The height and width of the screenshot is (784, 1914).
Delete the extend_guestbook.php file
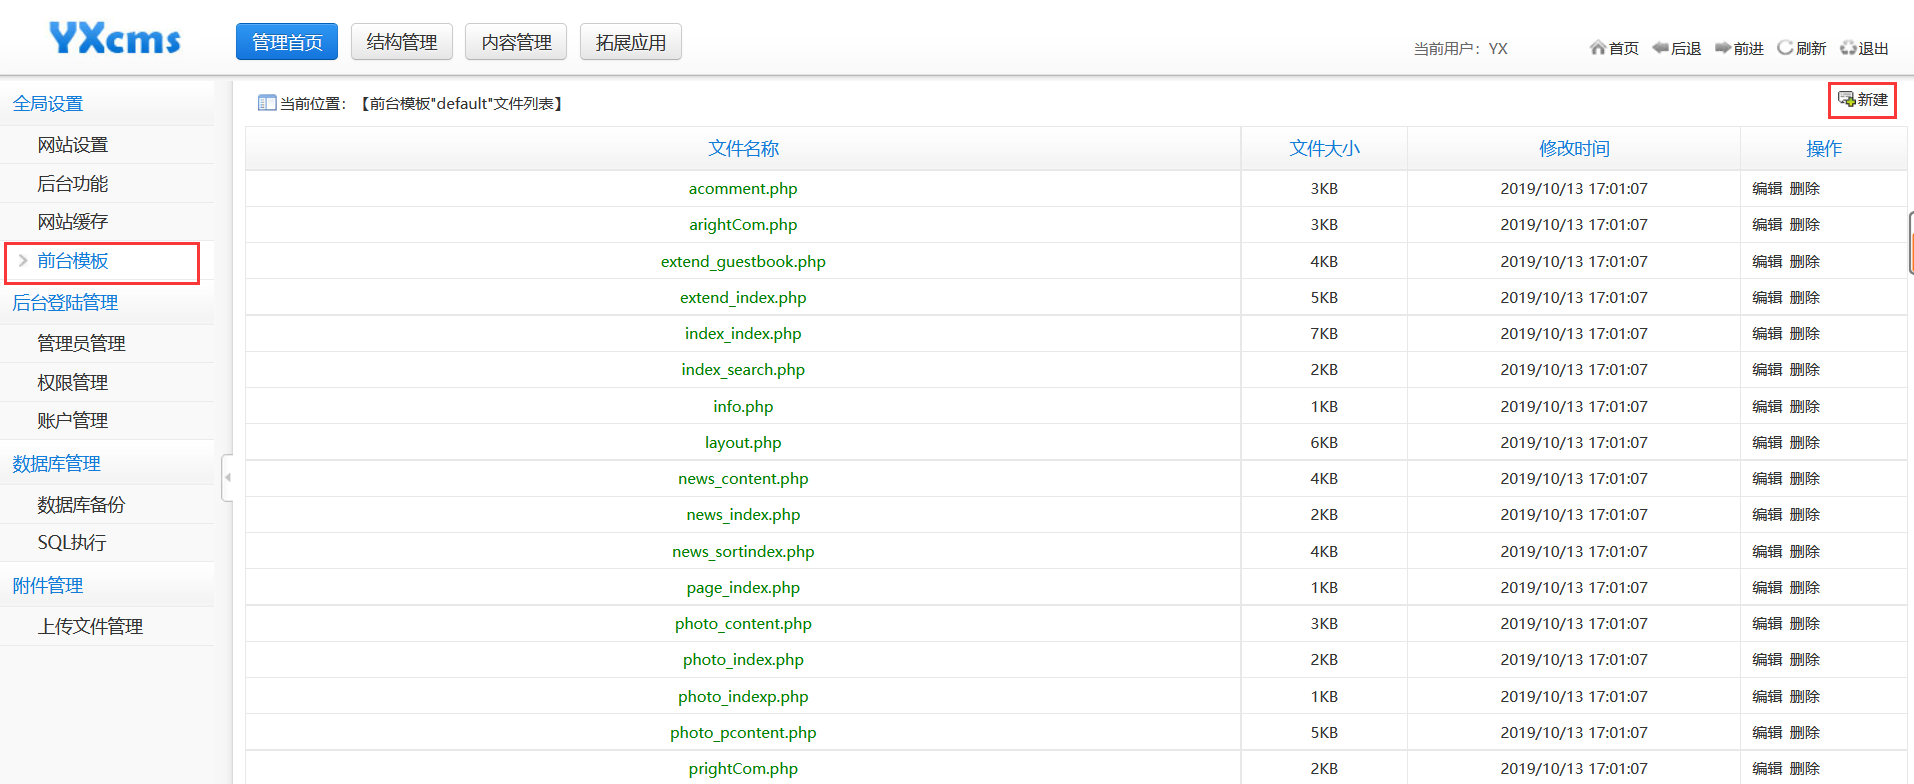[x=1804, y=262]
